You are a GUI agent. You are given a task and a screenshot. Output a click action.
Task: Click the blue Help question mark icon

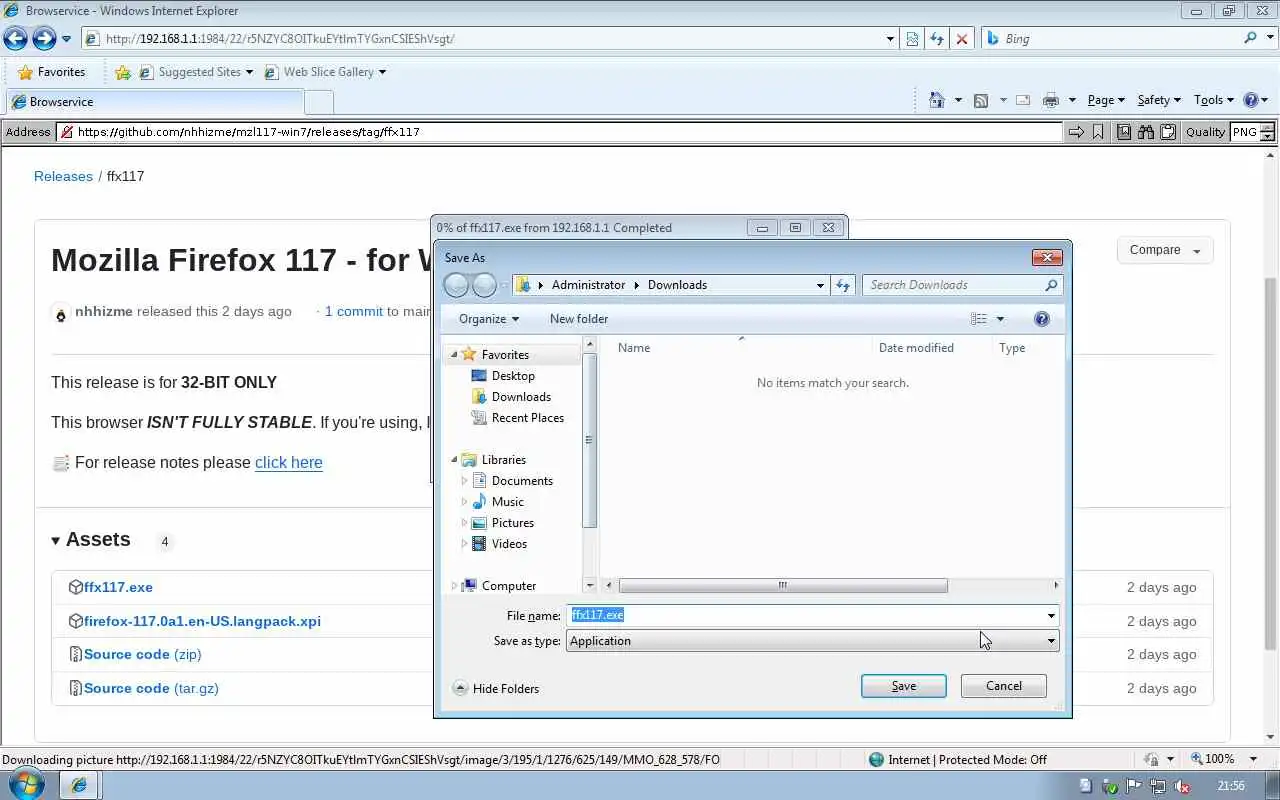(1250, 100)
